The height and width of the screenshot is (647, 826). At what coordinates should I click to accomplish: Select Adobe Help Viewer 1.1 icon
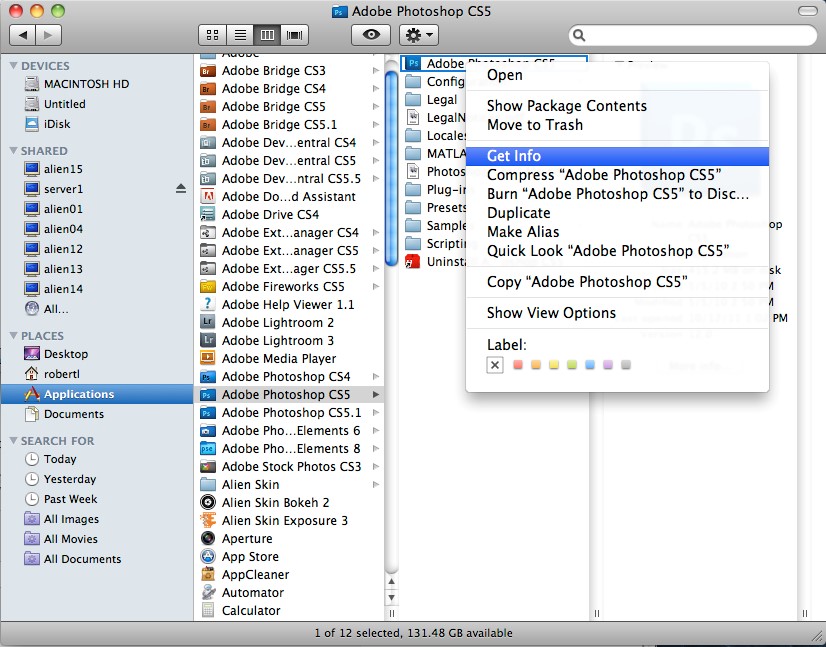coord(208,305)
